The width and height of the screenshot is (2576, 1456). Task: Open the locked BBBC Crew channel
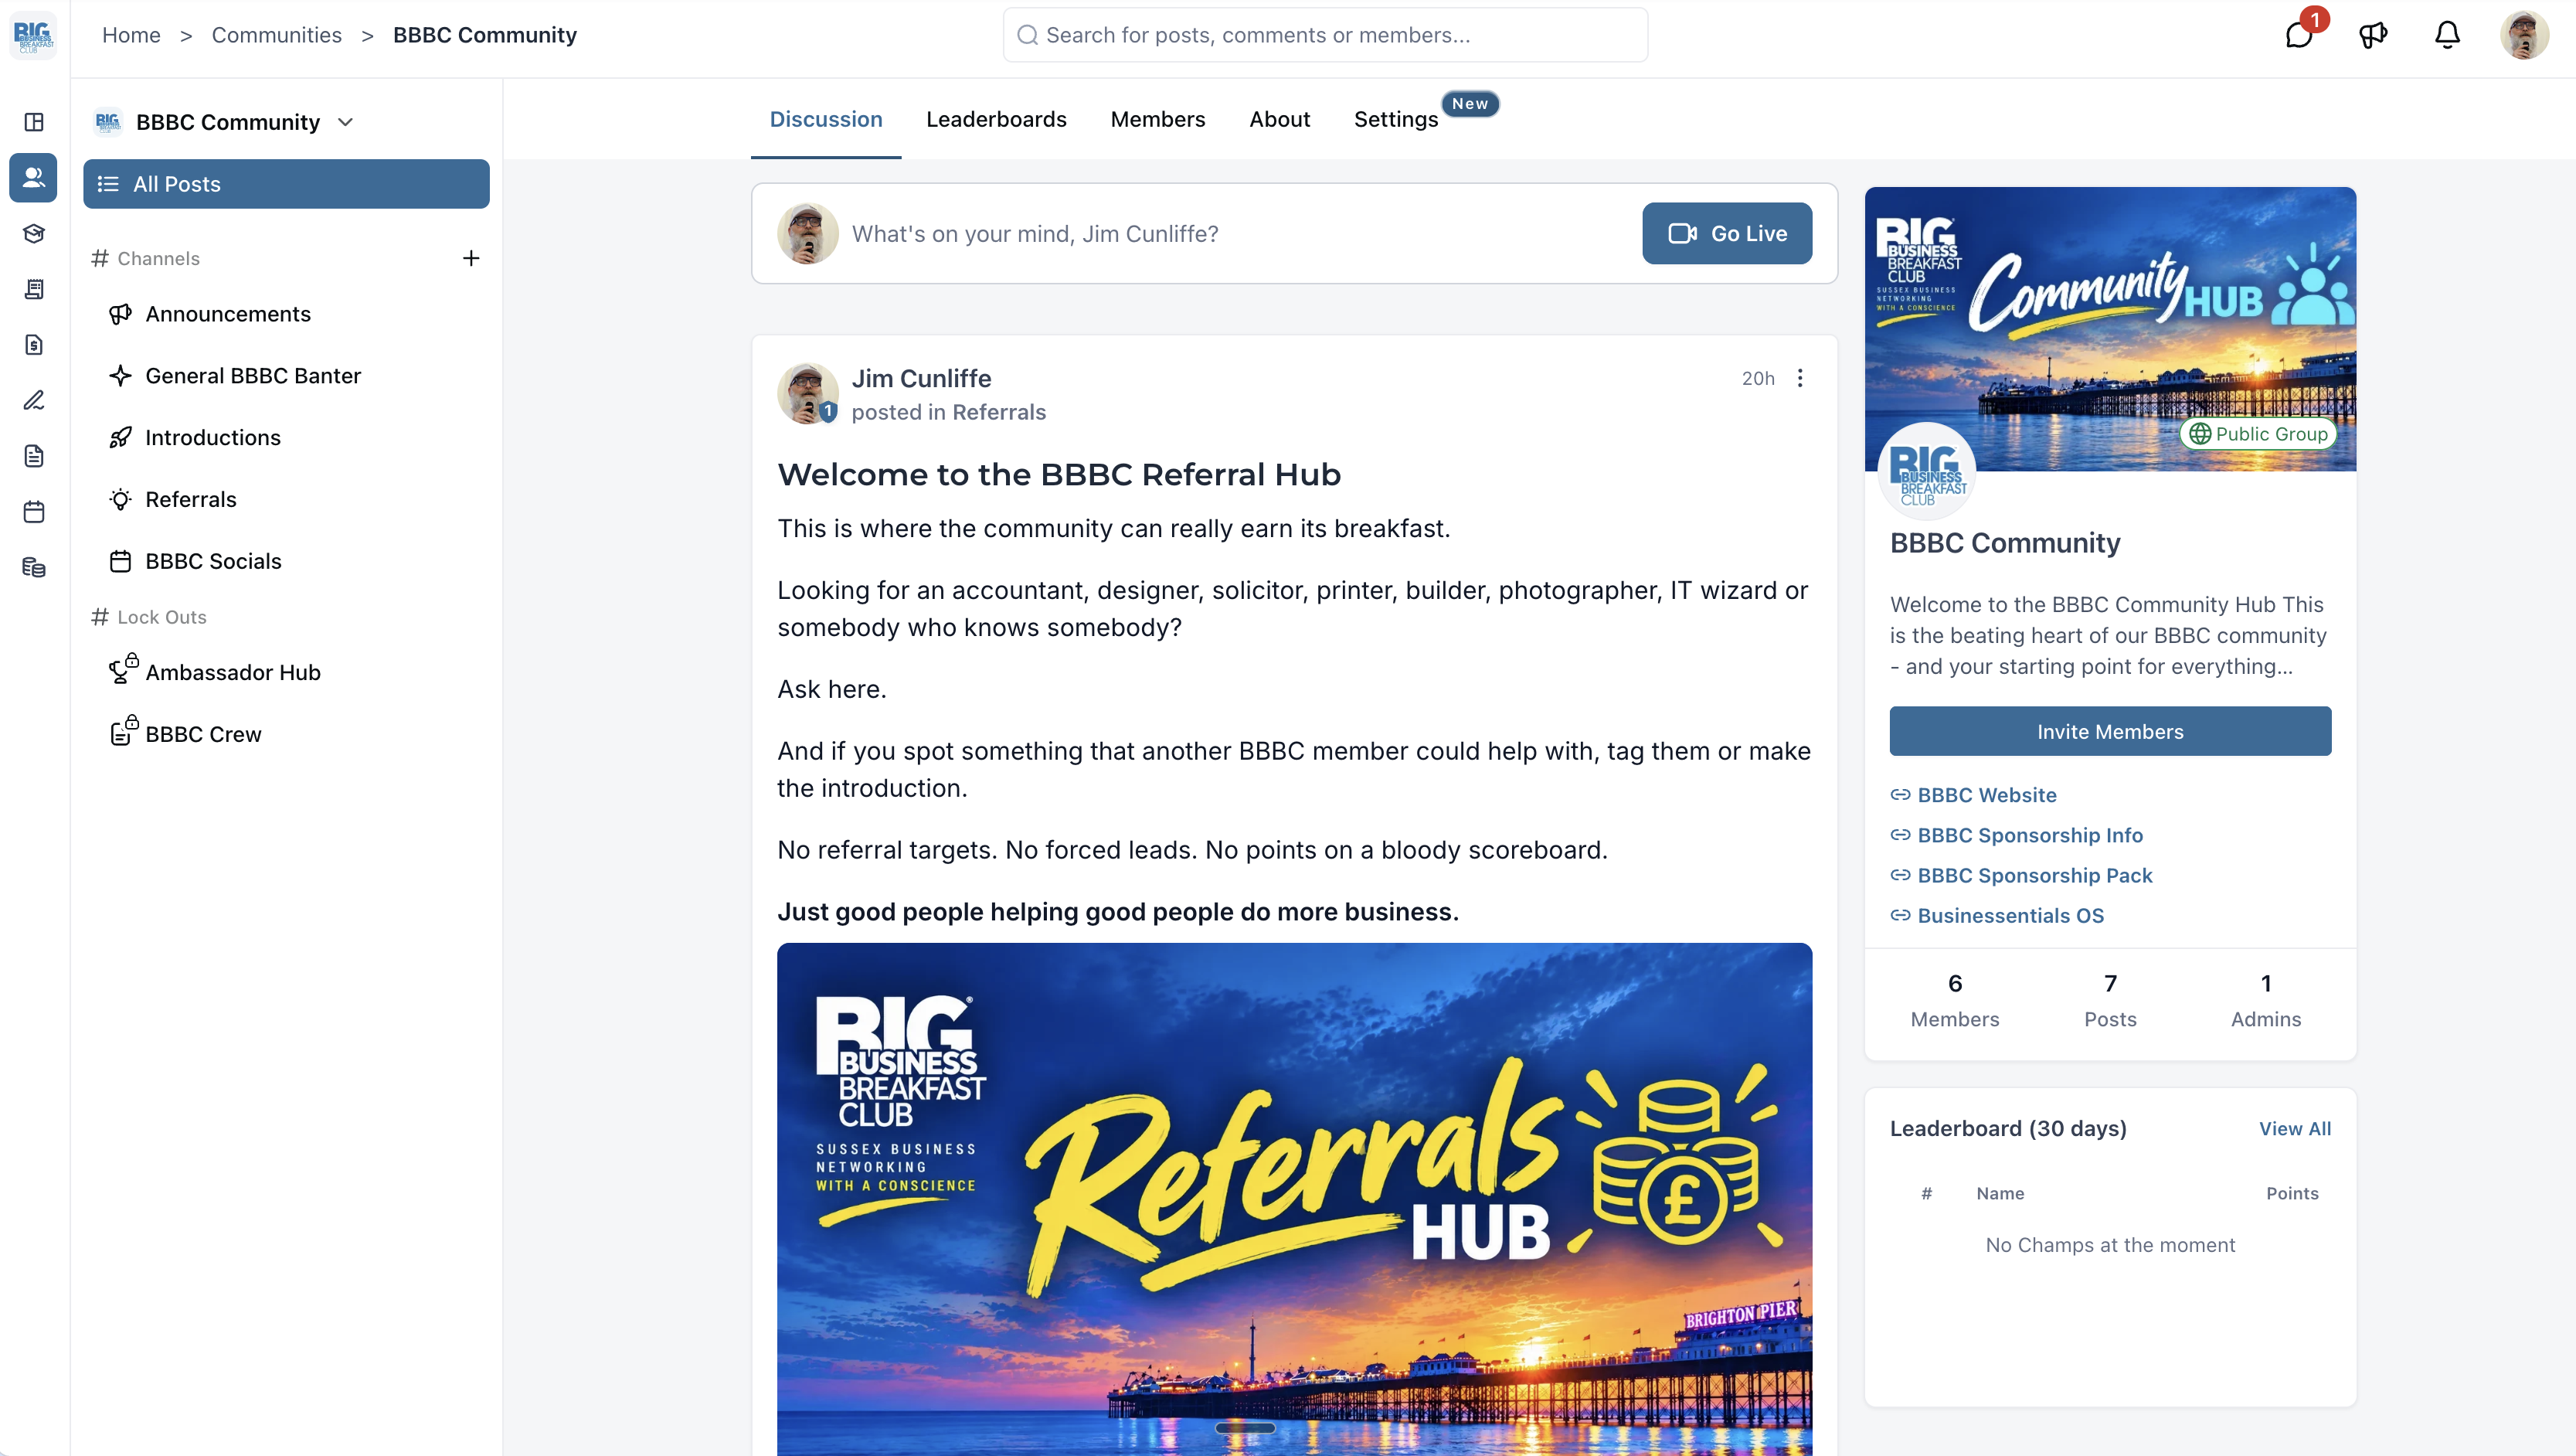coord(203,734)
